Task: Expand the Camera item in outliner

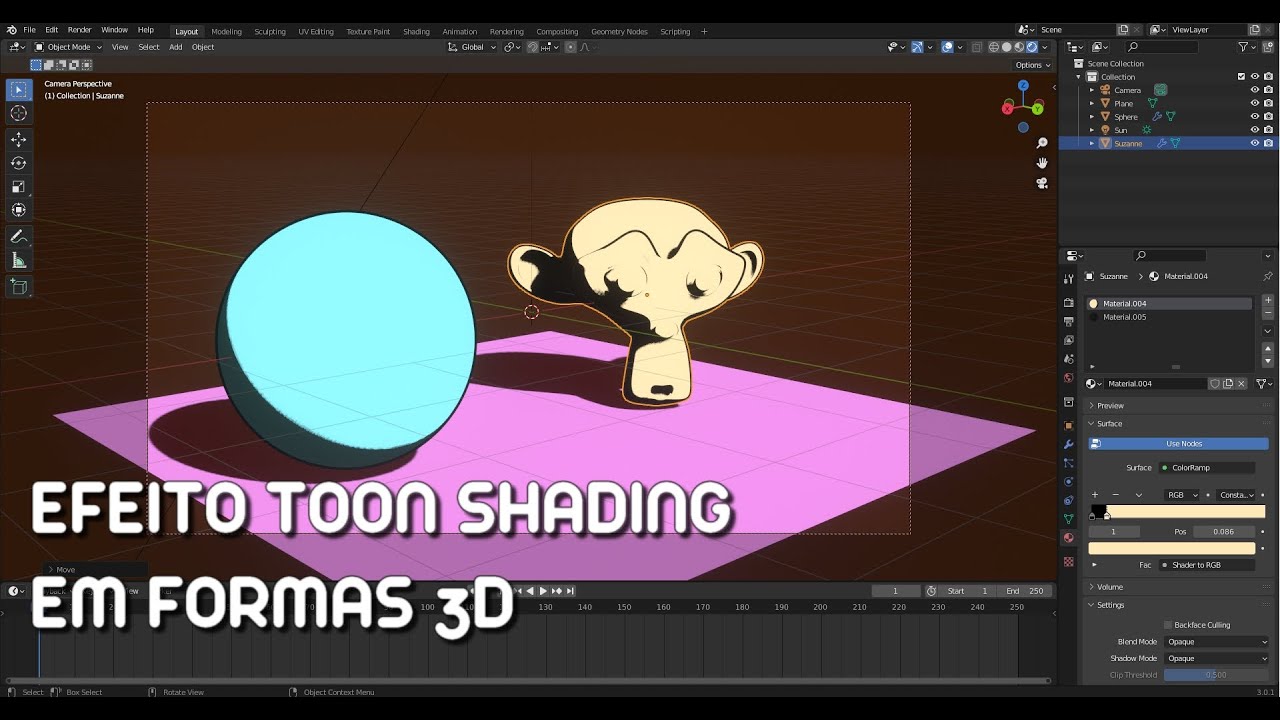Action: tap(1092, 90)
